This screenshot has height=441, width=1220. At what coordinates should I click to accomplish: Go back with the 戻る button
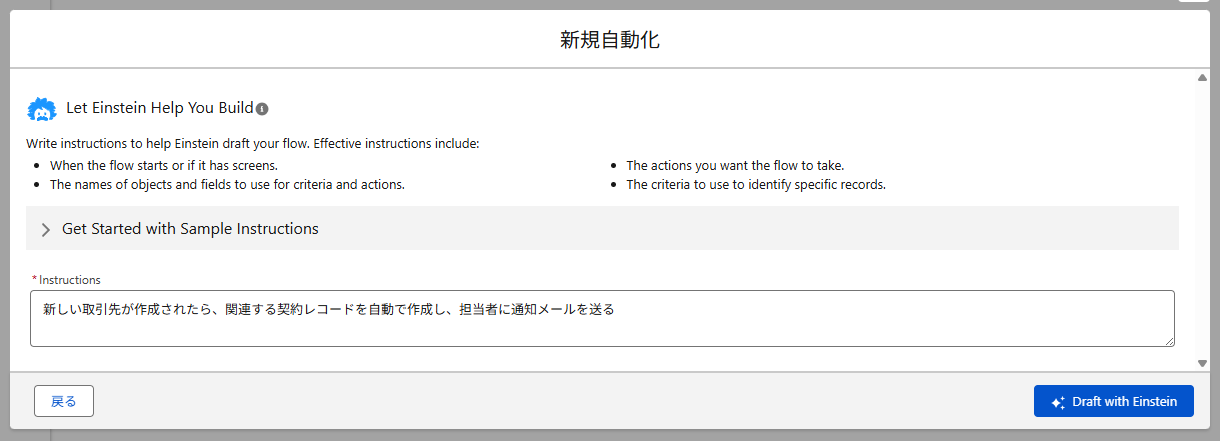click(64, 401)
